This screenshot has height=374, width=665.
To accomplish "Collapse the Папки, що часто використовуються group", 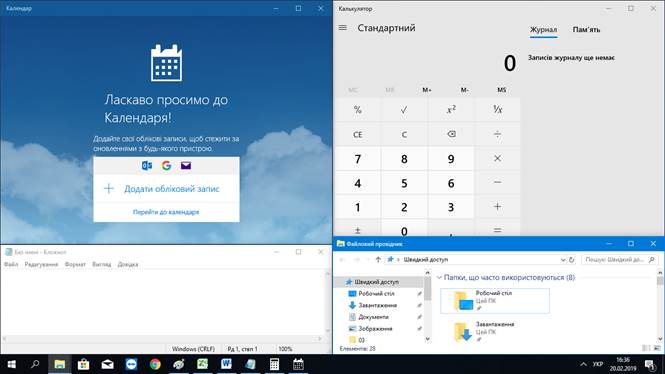I will point(439,277).
